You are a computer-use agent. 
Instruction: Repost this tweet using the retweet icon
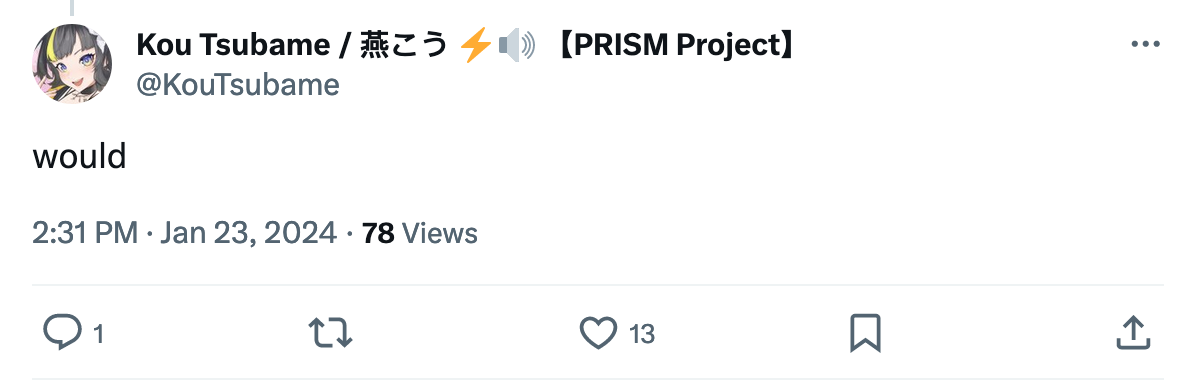coord(330,333)
